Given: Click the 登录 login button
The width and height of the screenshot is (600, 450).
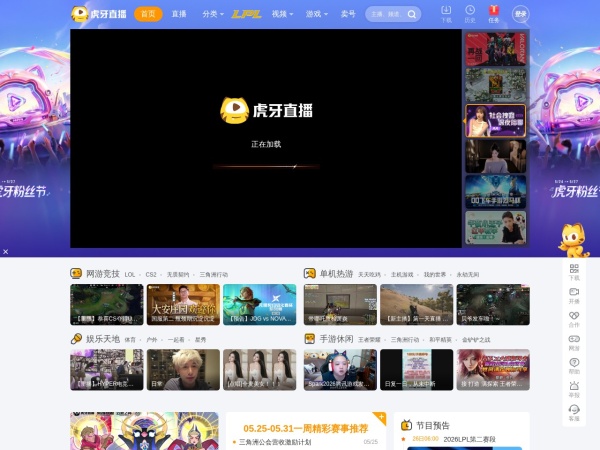Looking at the screenshot, I should [x=521, y=14].
